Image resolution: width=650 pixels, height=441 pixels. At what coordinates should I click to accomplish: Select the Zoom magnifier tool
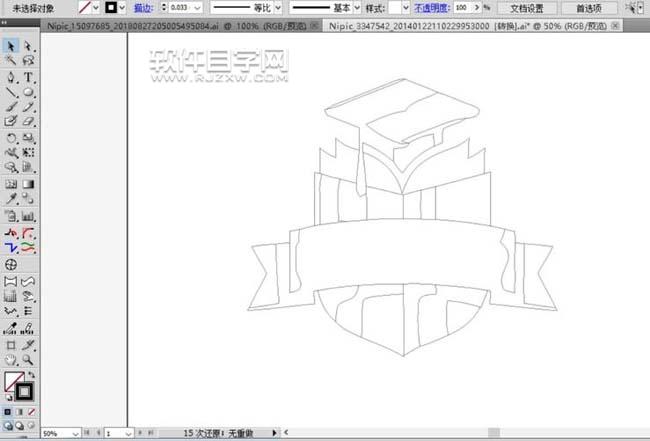(x=28, y=360)
